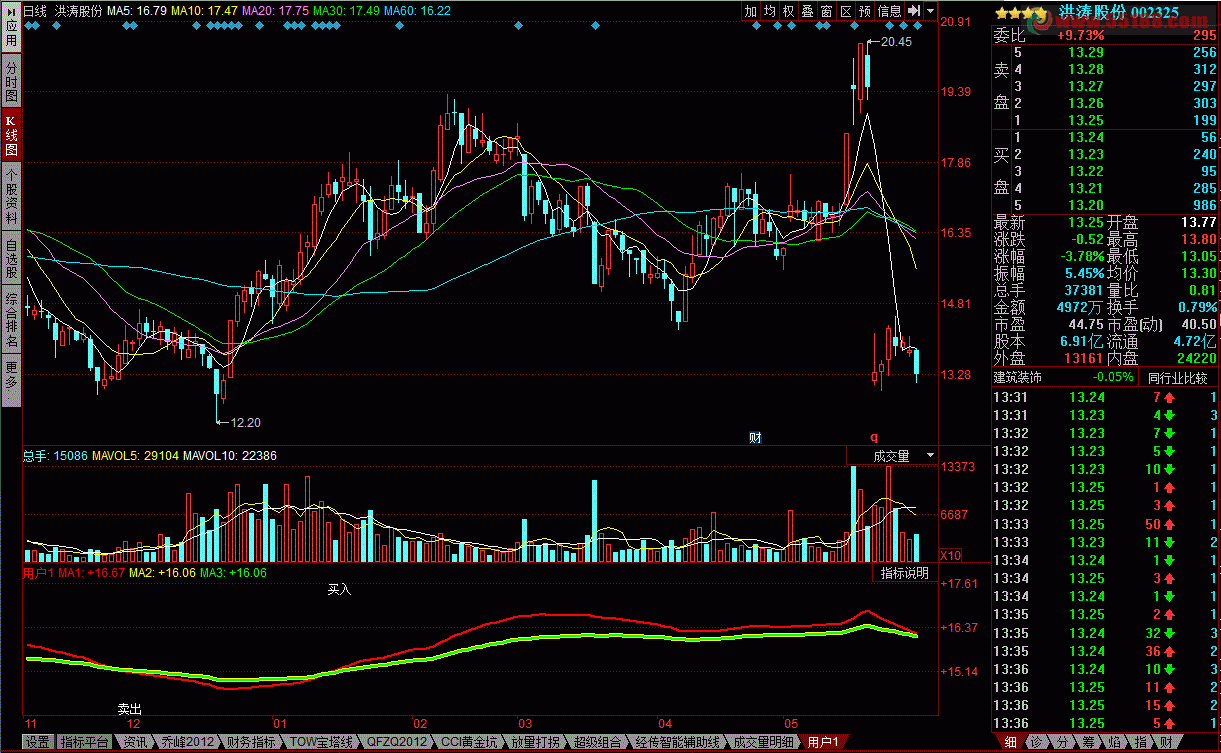
Task: Click the 买入 signal label in indicator pane
Action: pyautogui.click(x=340, y=590)
